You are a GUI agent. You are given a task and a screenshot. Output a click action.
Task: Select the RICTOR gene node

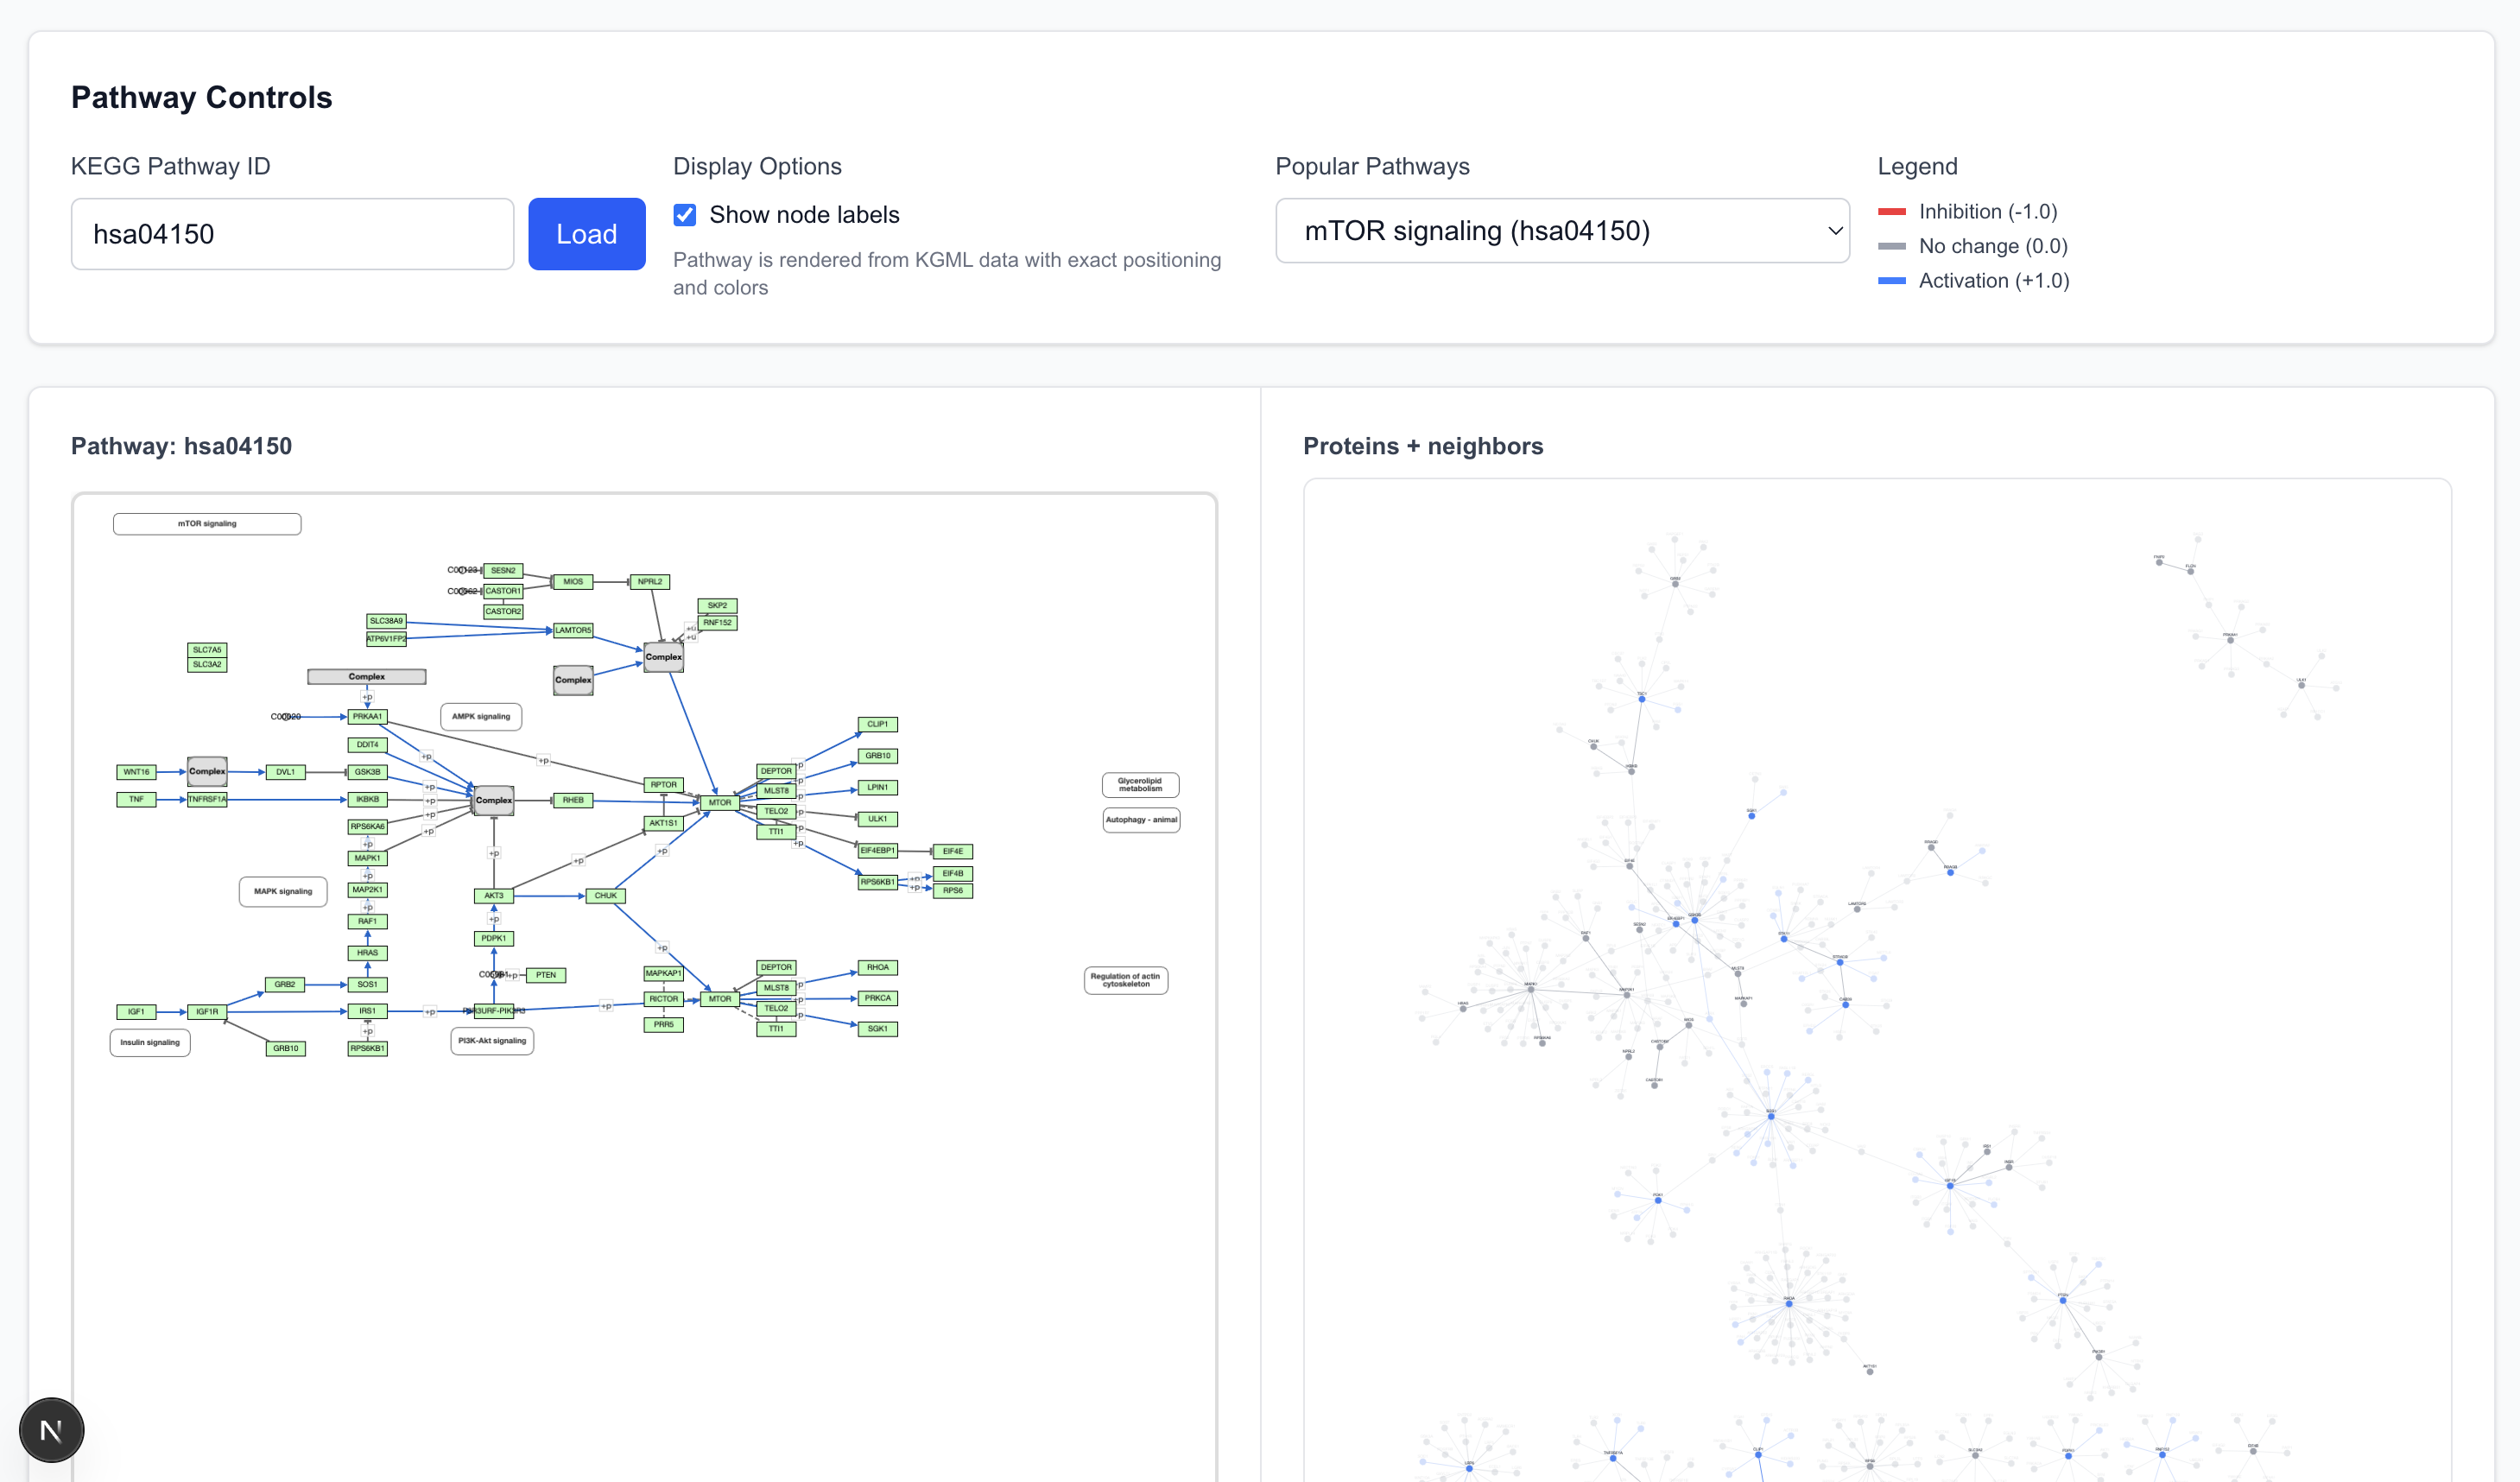click(663, 999)
